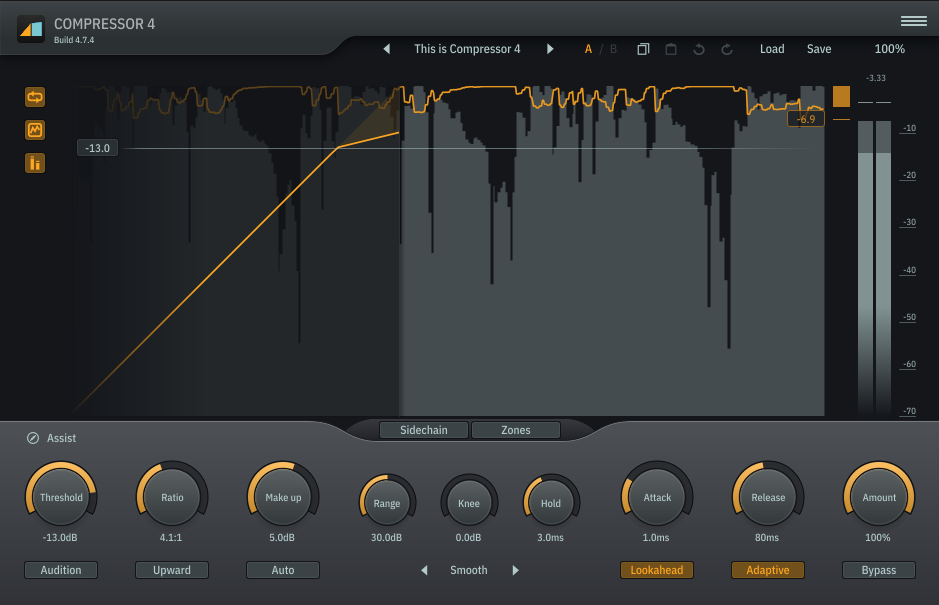Image resolution: width=939 pixels, height=605 pixels.
Task: Disable Adaptive release
Action: click(768, 570)
